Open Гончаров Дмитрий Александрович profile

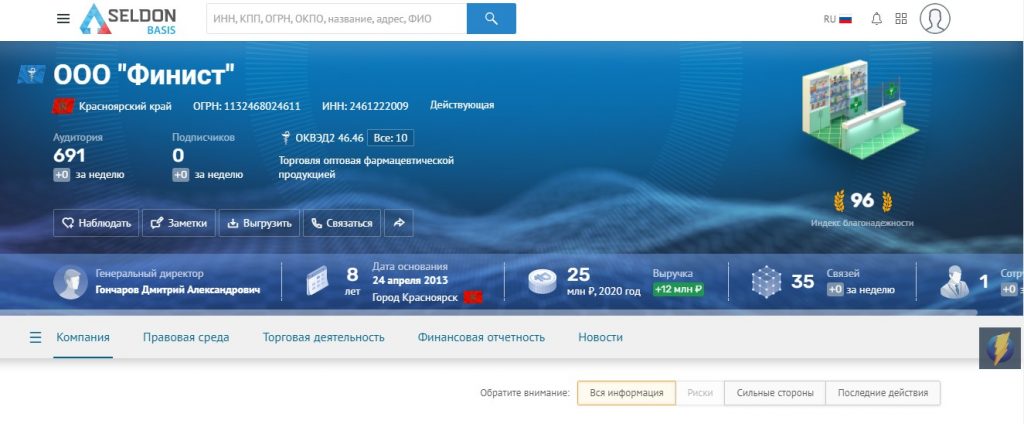[x=178, y=290]
